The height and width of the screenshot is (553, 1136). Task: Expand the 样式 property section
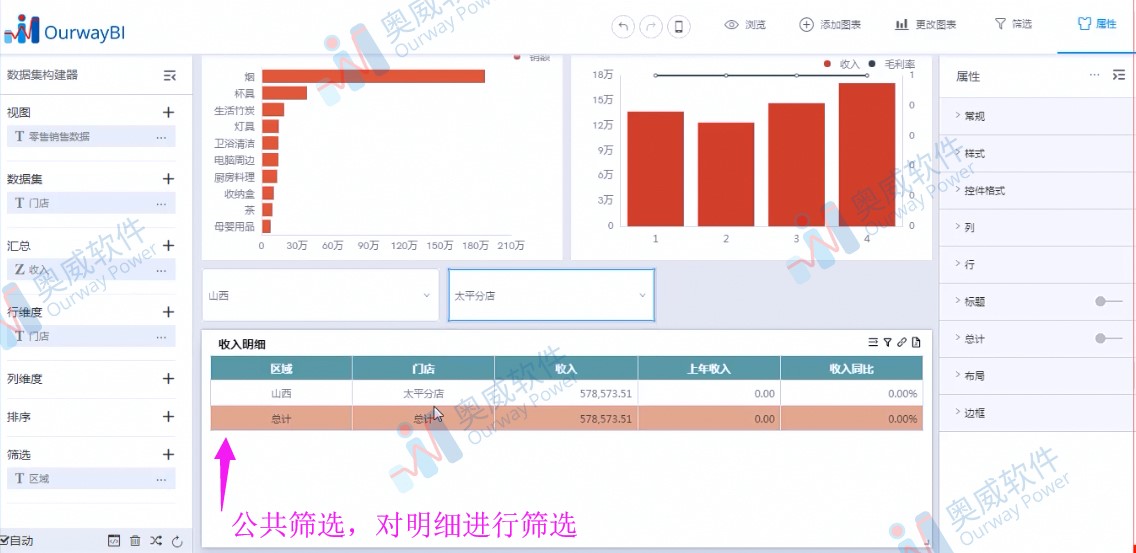pos(1037,154)
